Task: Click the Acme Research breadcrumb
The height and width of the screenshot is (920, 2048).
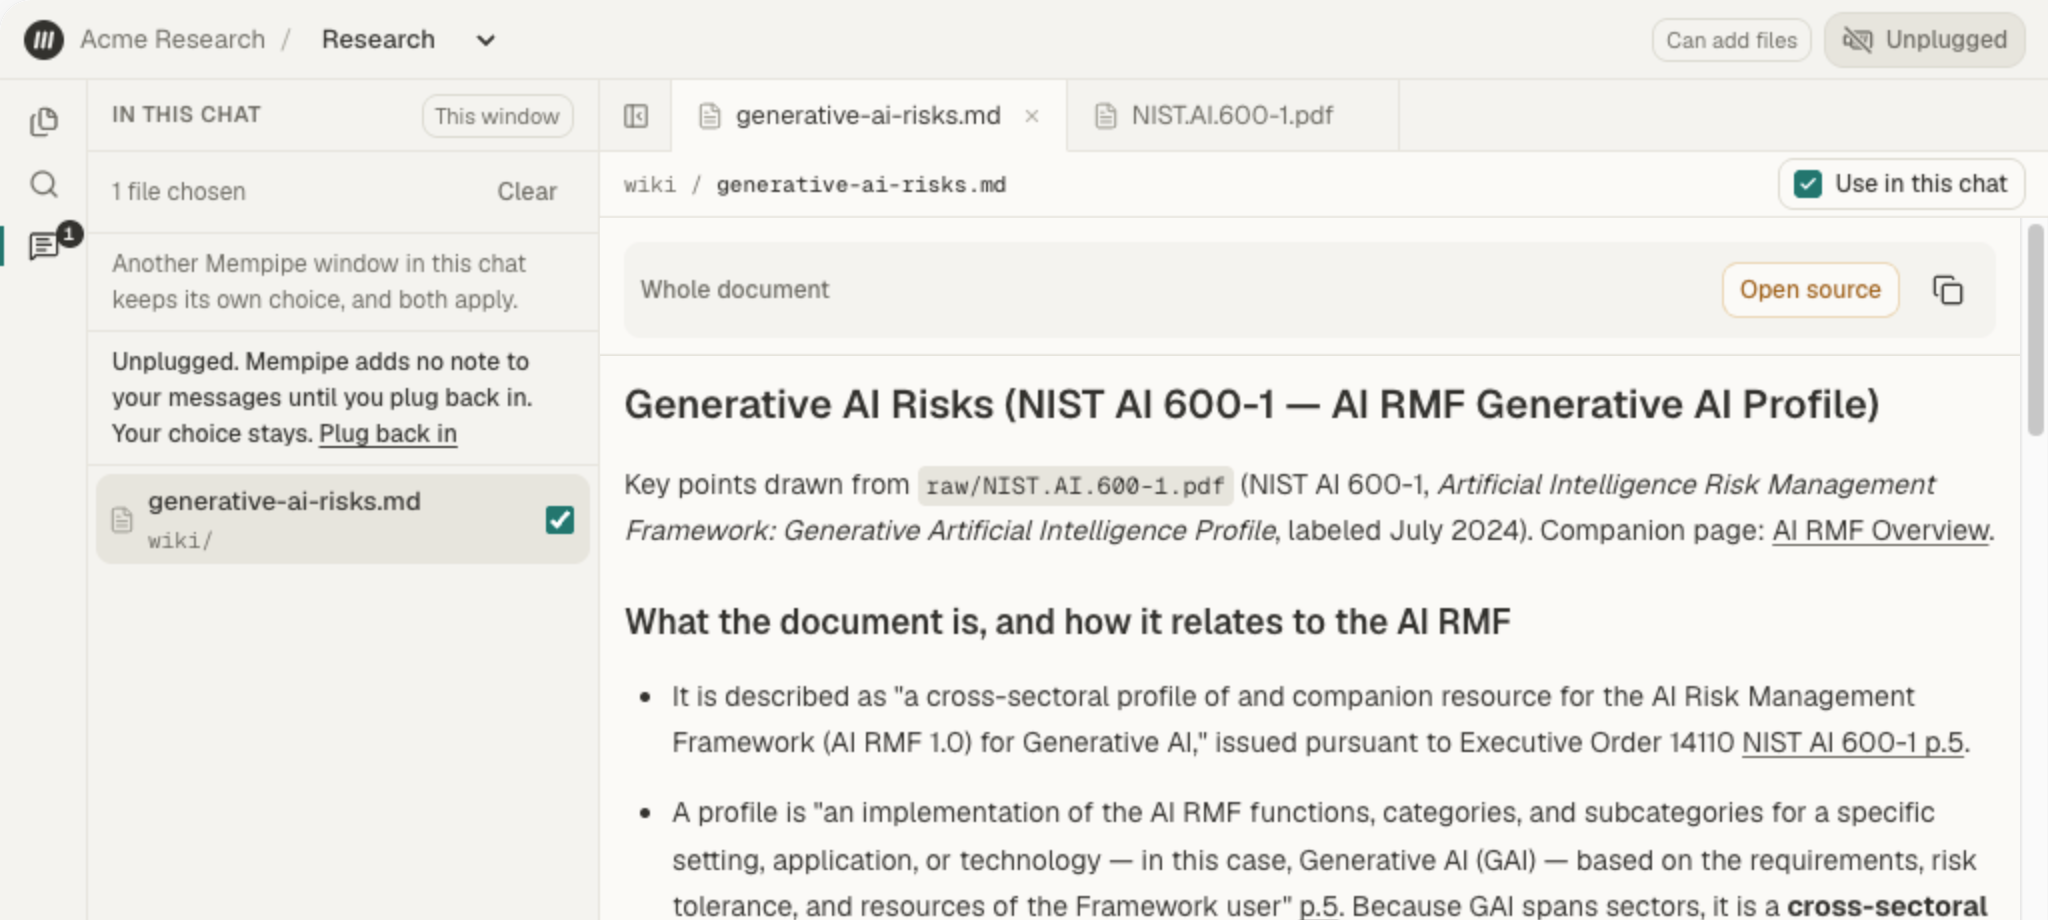Action: pos(173,40)
